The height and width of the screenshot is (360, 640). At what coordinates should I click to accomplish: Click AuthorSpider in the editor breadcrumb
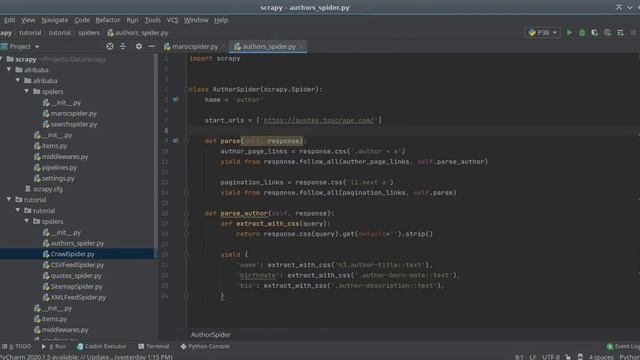tap(211, 334)
